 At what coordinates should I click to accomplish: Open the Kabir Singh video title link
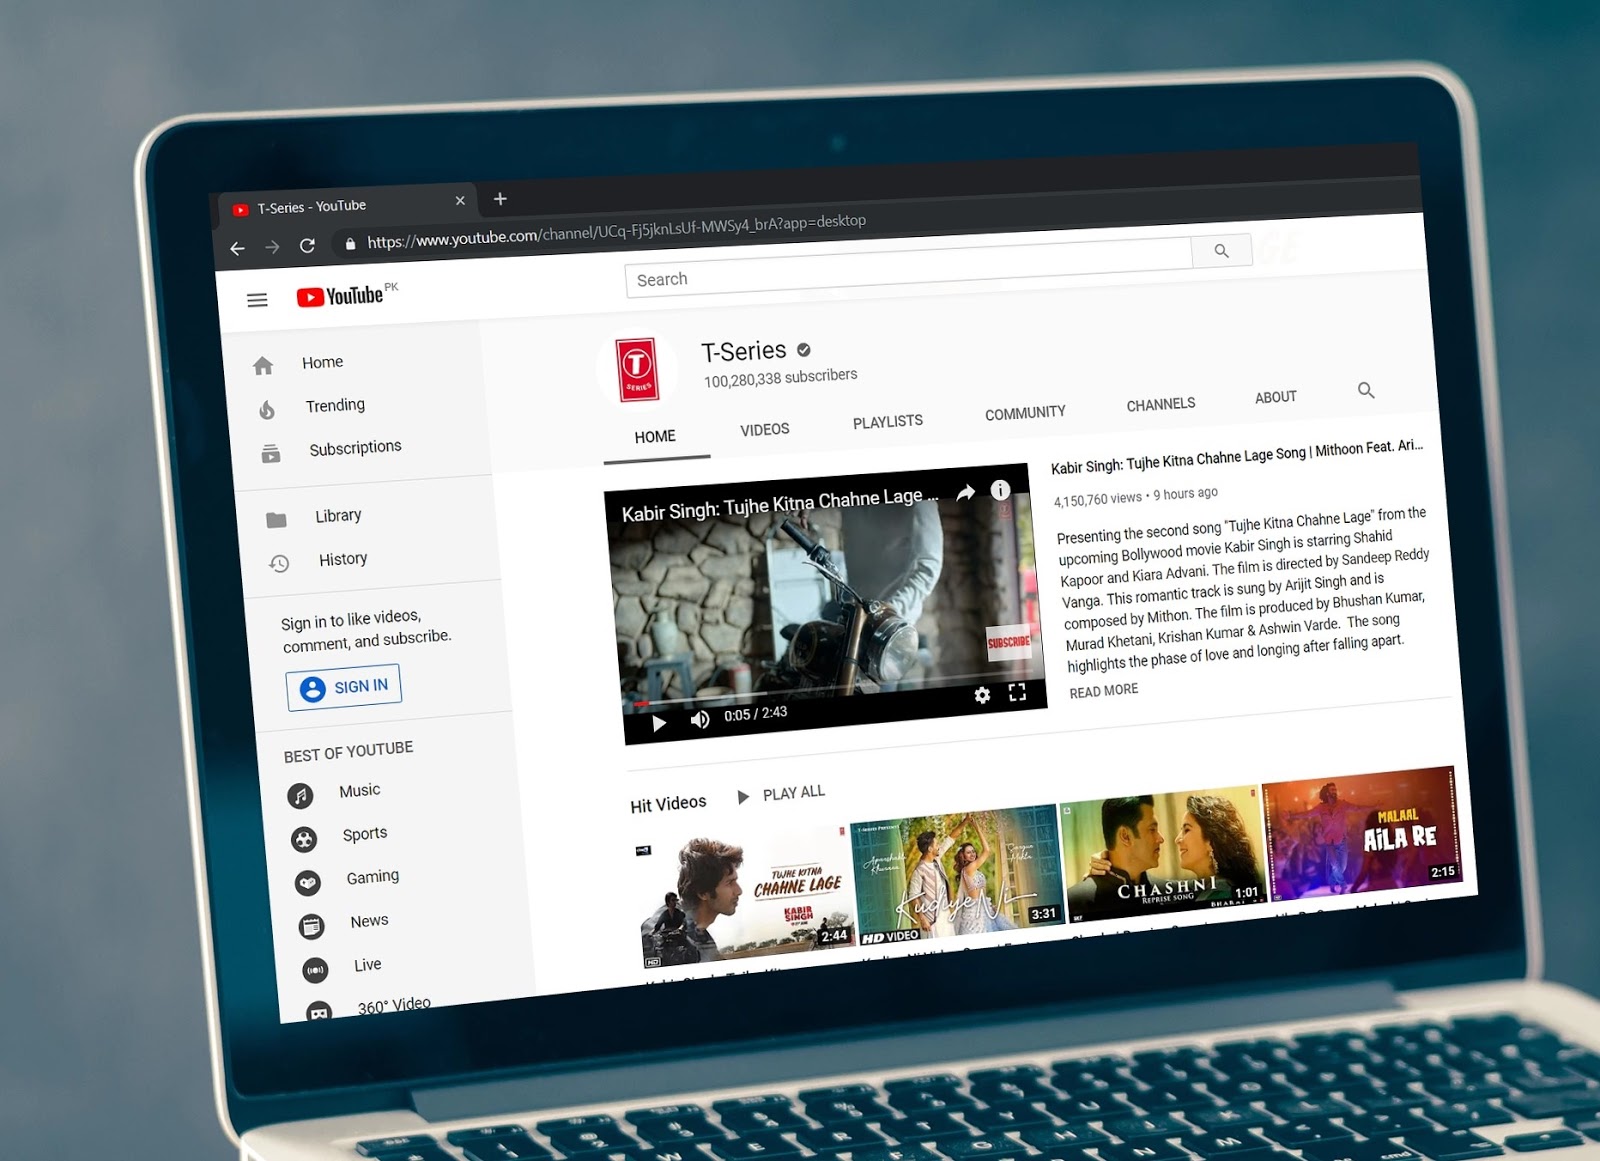[x=1237, y=456]
